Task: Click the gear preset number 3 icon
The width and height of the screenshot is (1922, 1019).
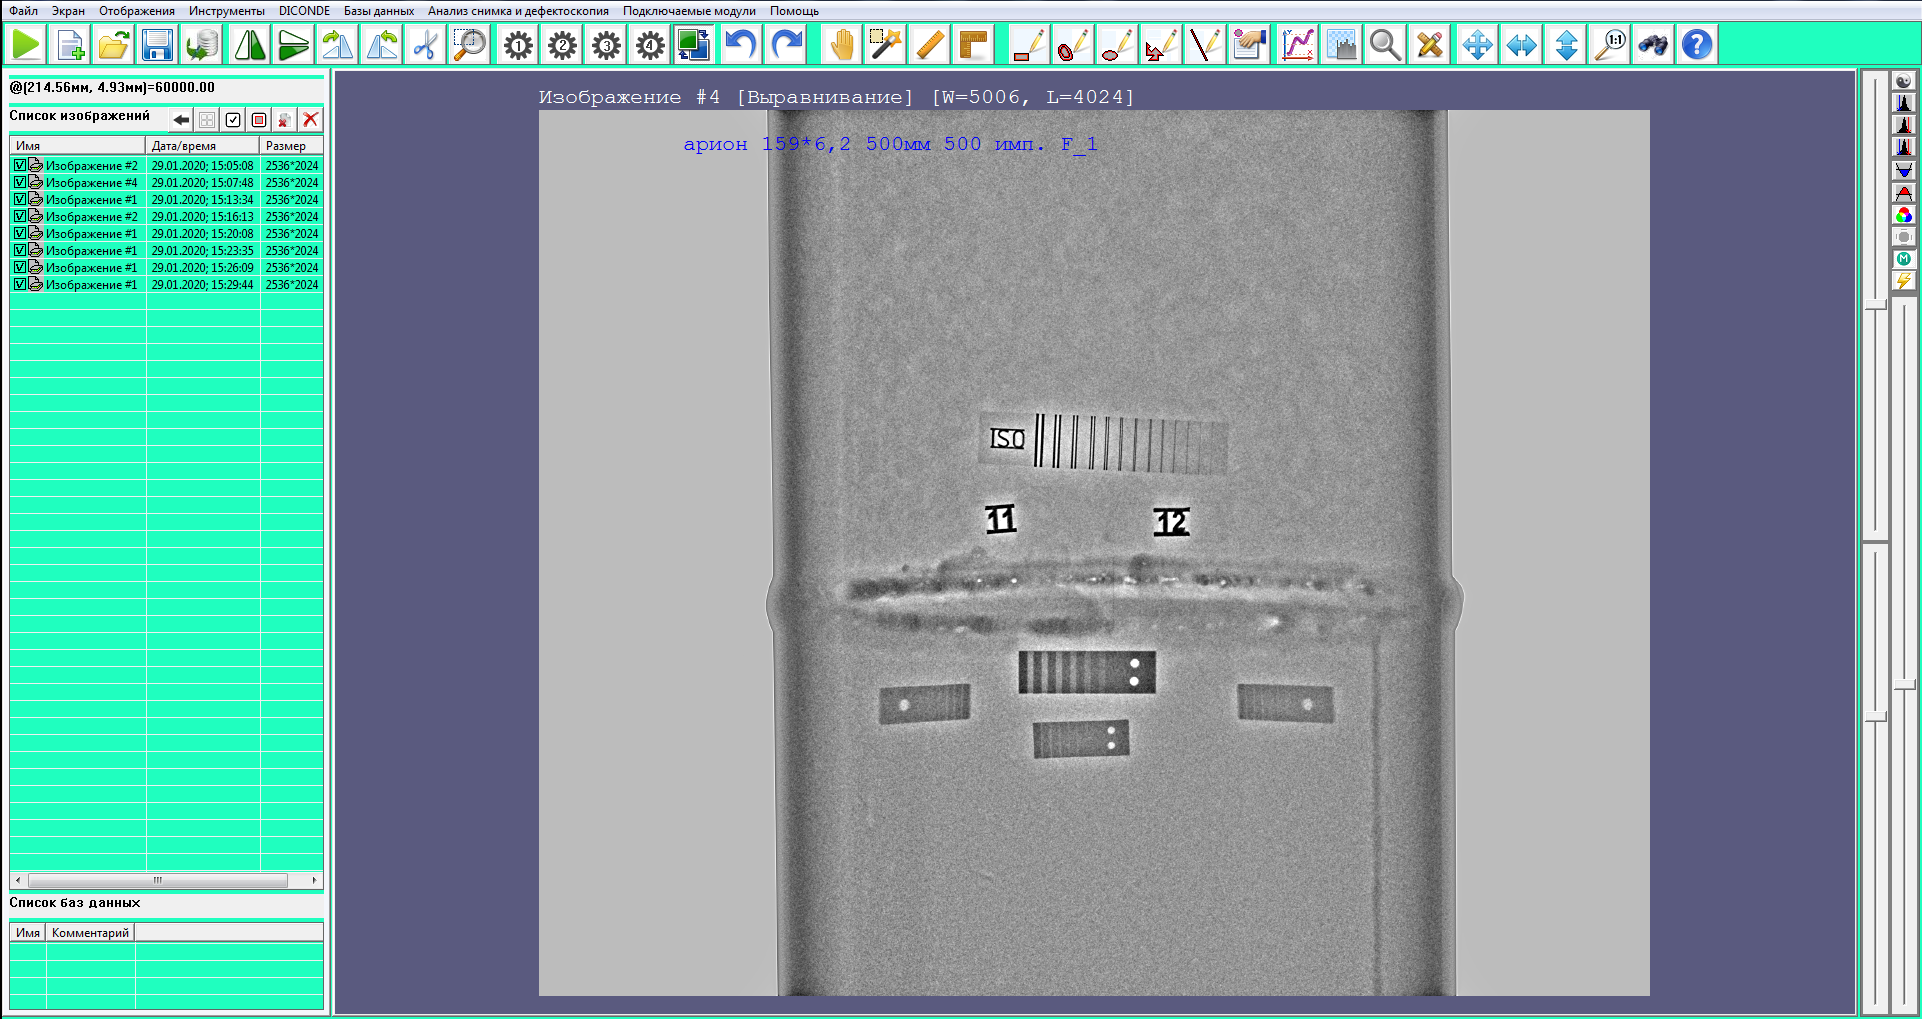Action: 606,45
